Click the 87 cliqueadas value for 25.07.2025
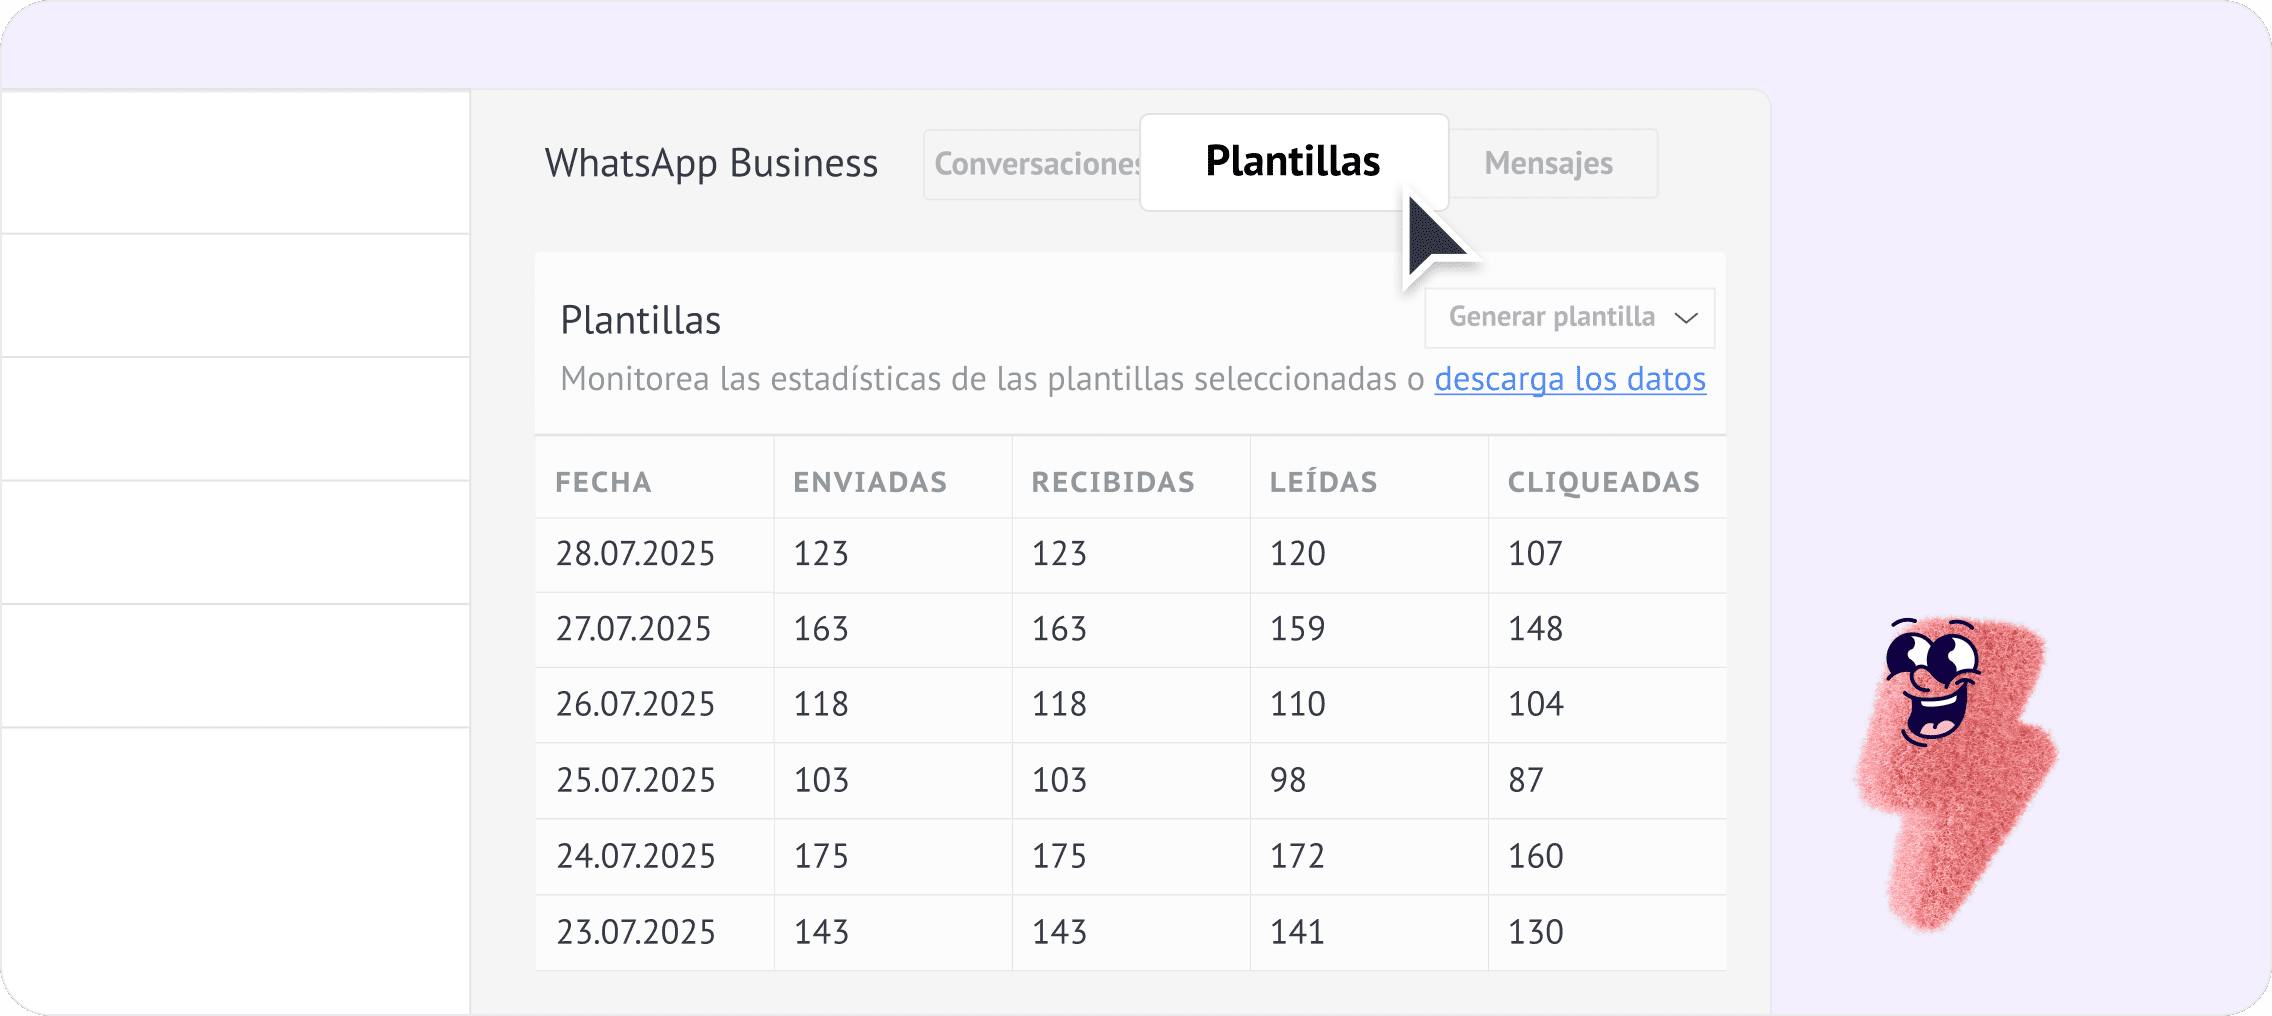The height and width of the screenshot is (1016, 2272). coord(1526,780)
